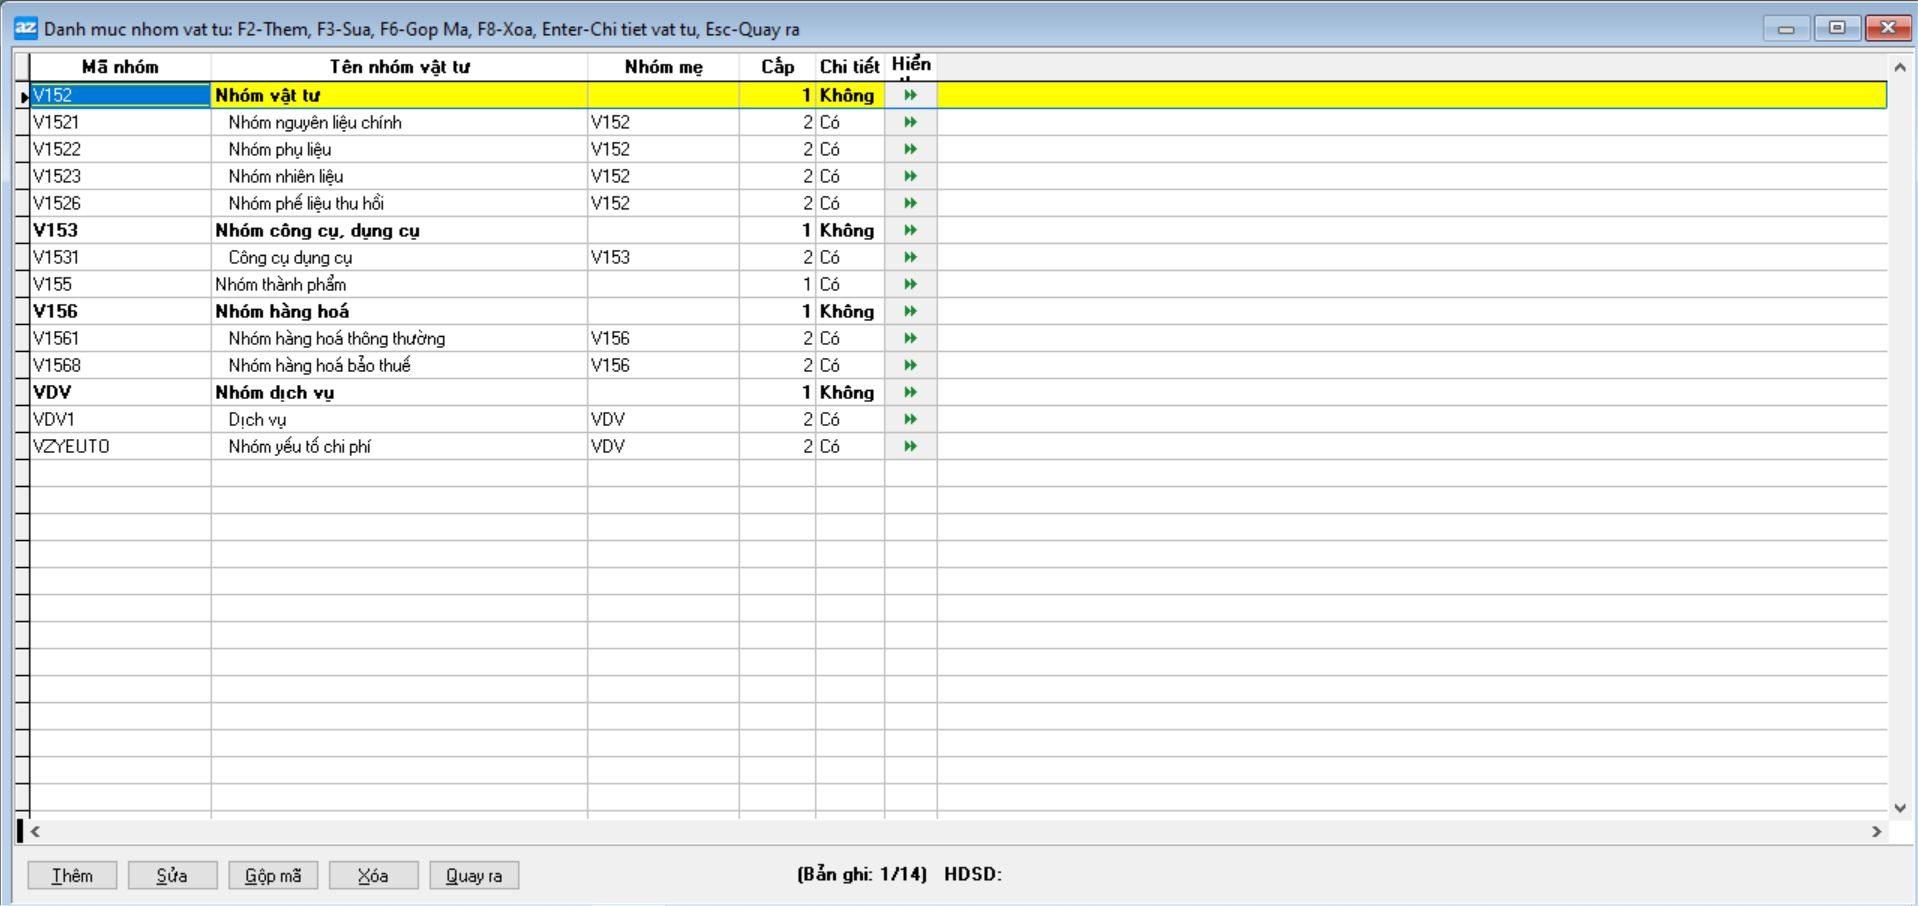Click green arrow in Nhóm hàng hoá bảo thuế row
Viewport: 1918px width, 906px height.
click(x=910, y=365)
